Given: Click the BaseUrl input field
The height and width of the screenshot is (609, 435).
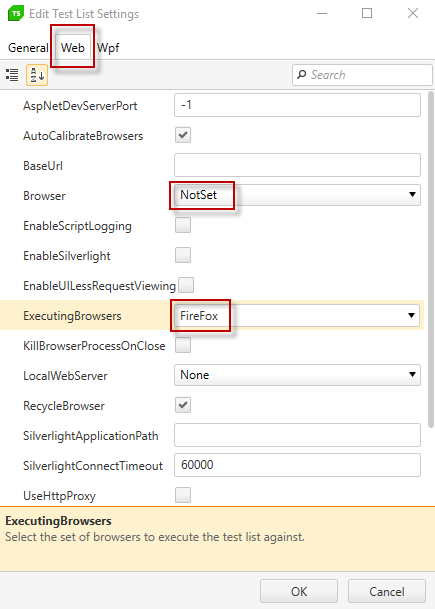Looking at the screenshot, I should click(x=297, y=165).
